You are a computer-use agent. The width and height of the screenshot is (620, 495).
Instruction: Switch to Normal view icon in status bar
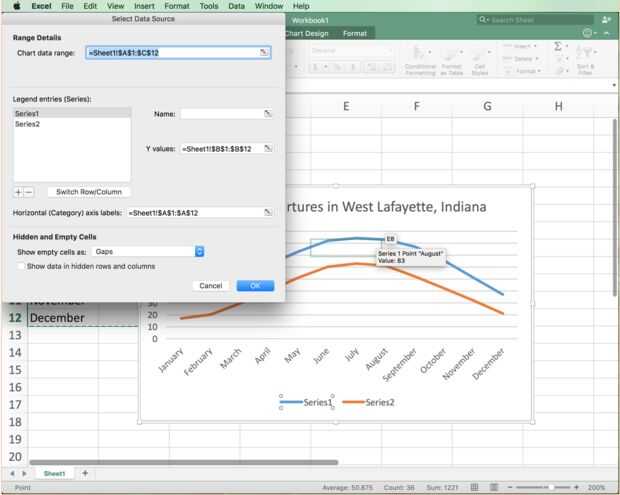click(x=474, y=487)
